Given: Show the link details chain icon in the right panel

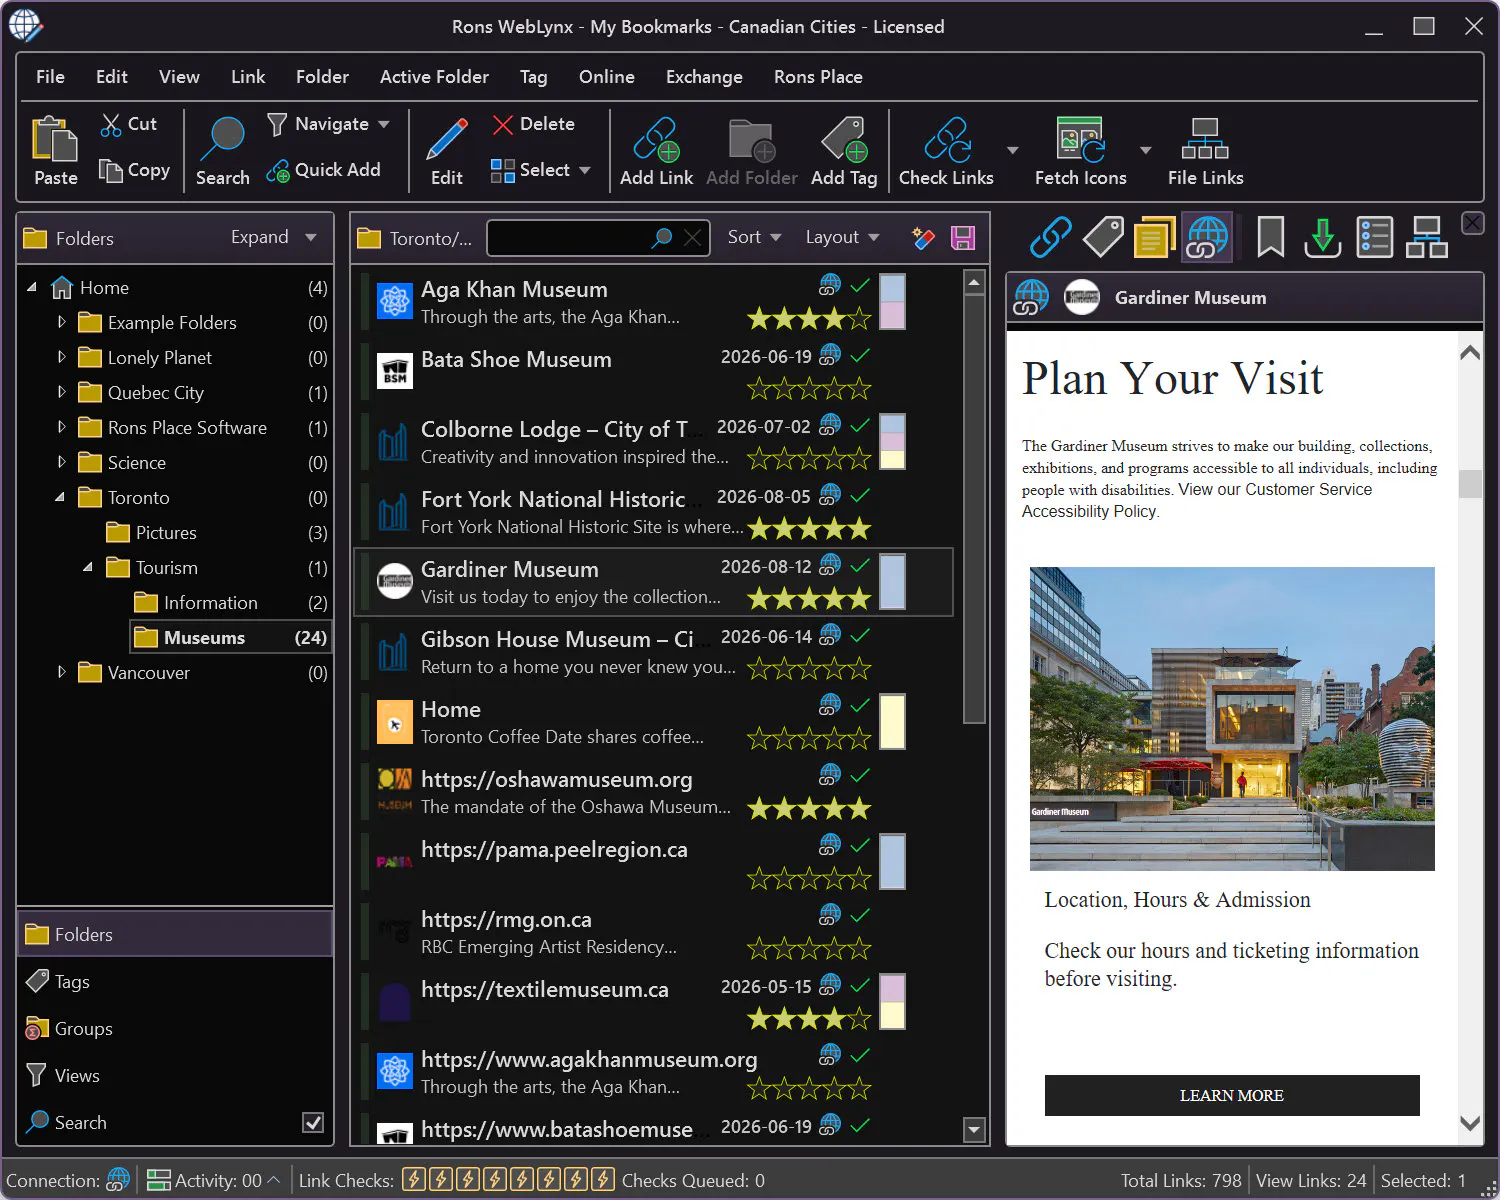Looking at the screenshot, I should [x=1051, y=238].
